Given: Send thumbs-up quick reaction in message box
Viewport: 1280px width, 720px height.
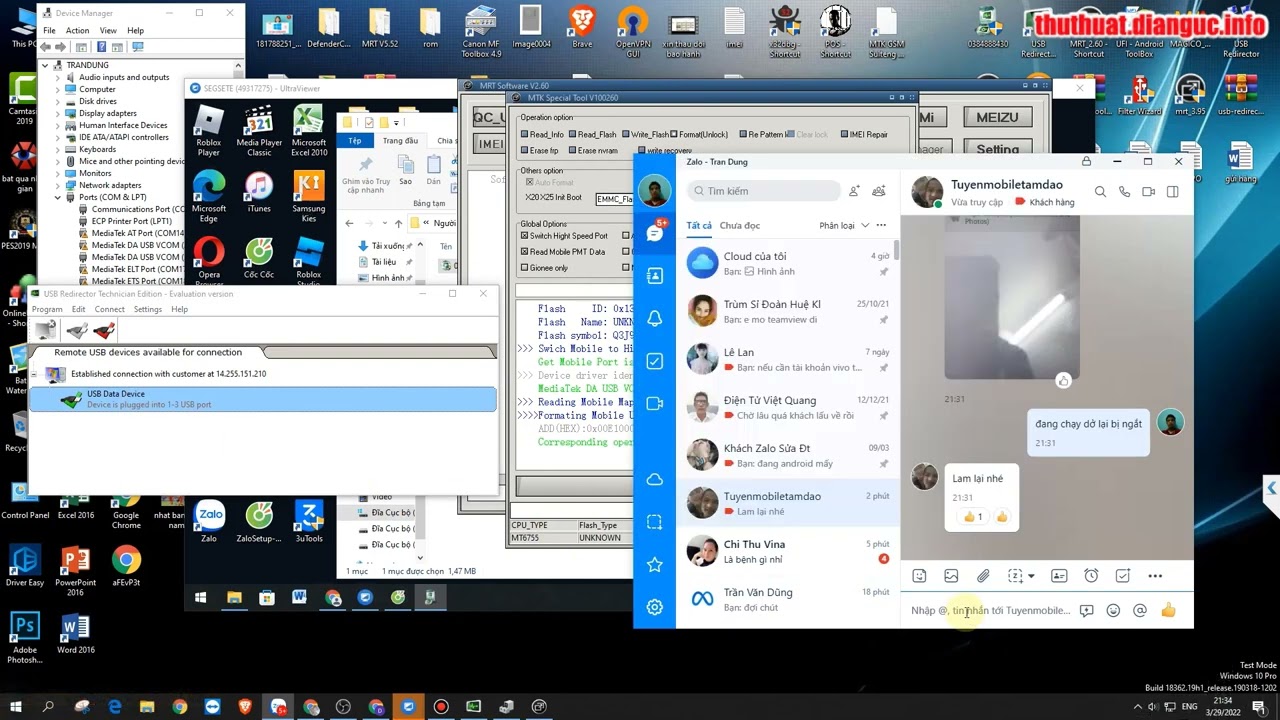Looking at the screenshot, I should point(1168,611).
